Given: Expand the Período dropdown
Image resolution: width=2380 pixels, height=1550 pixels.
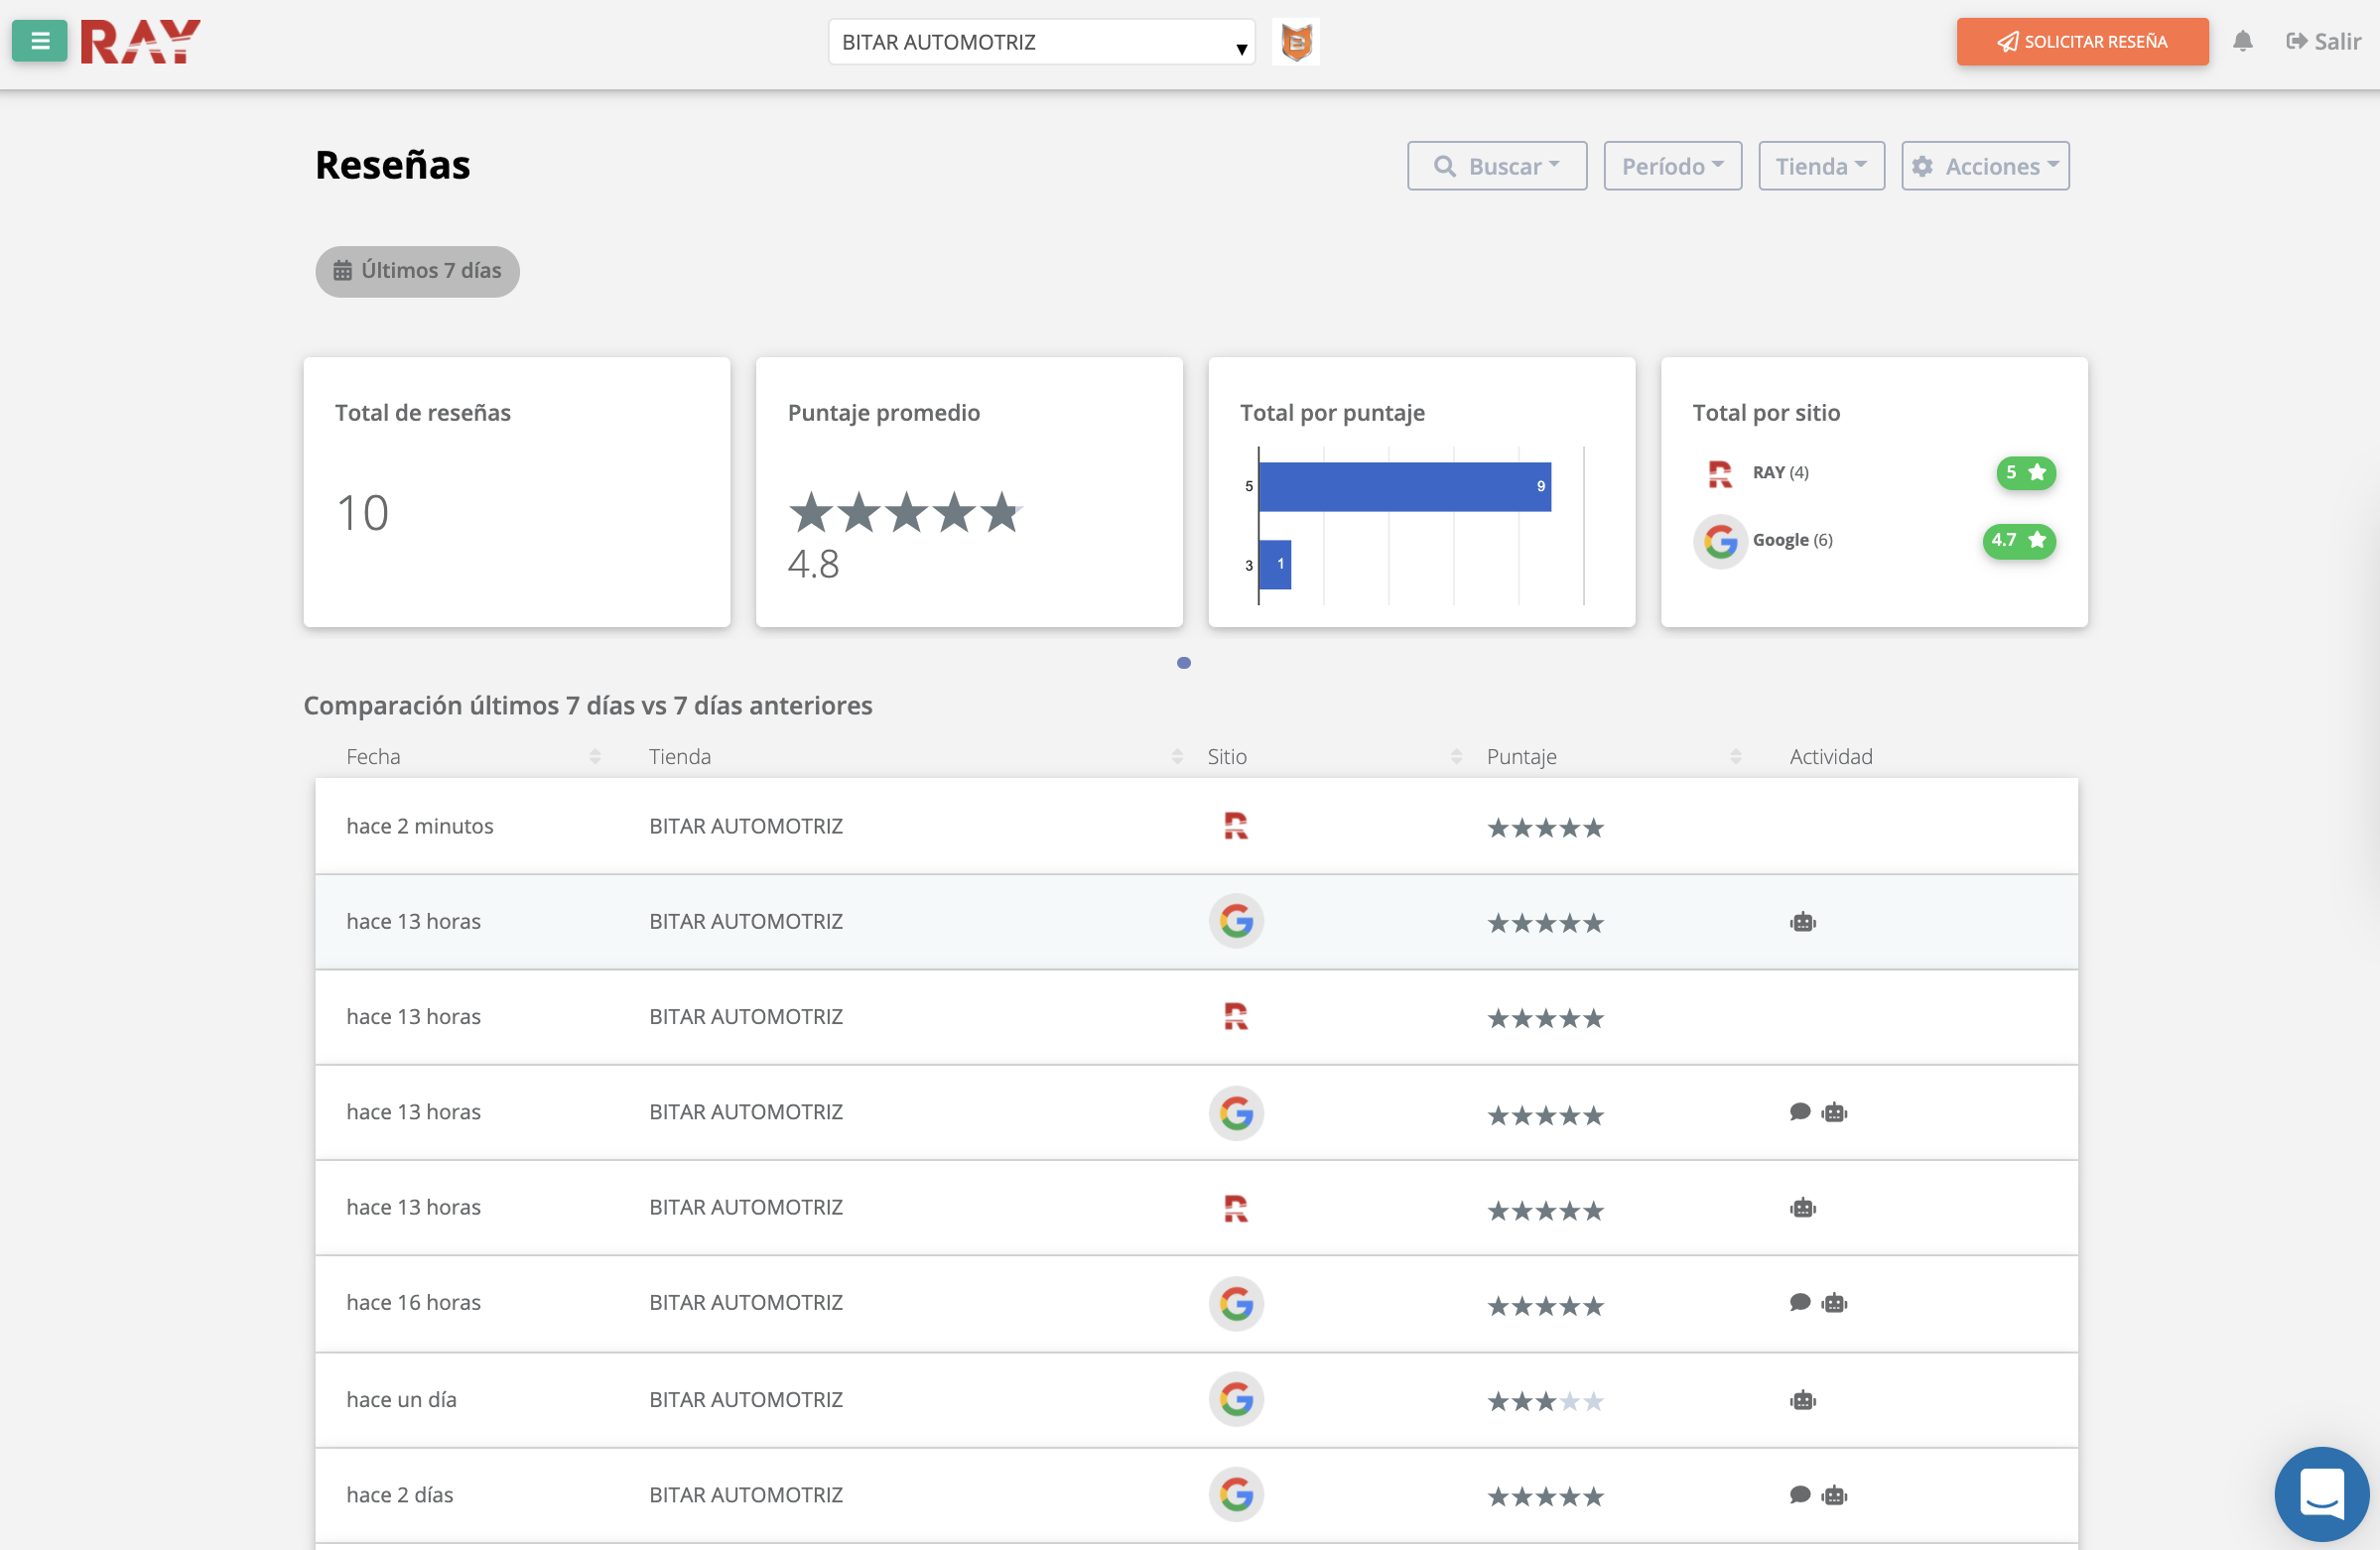Looking at the screenshot, I should click(1672, 165).
